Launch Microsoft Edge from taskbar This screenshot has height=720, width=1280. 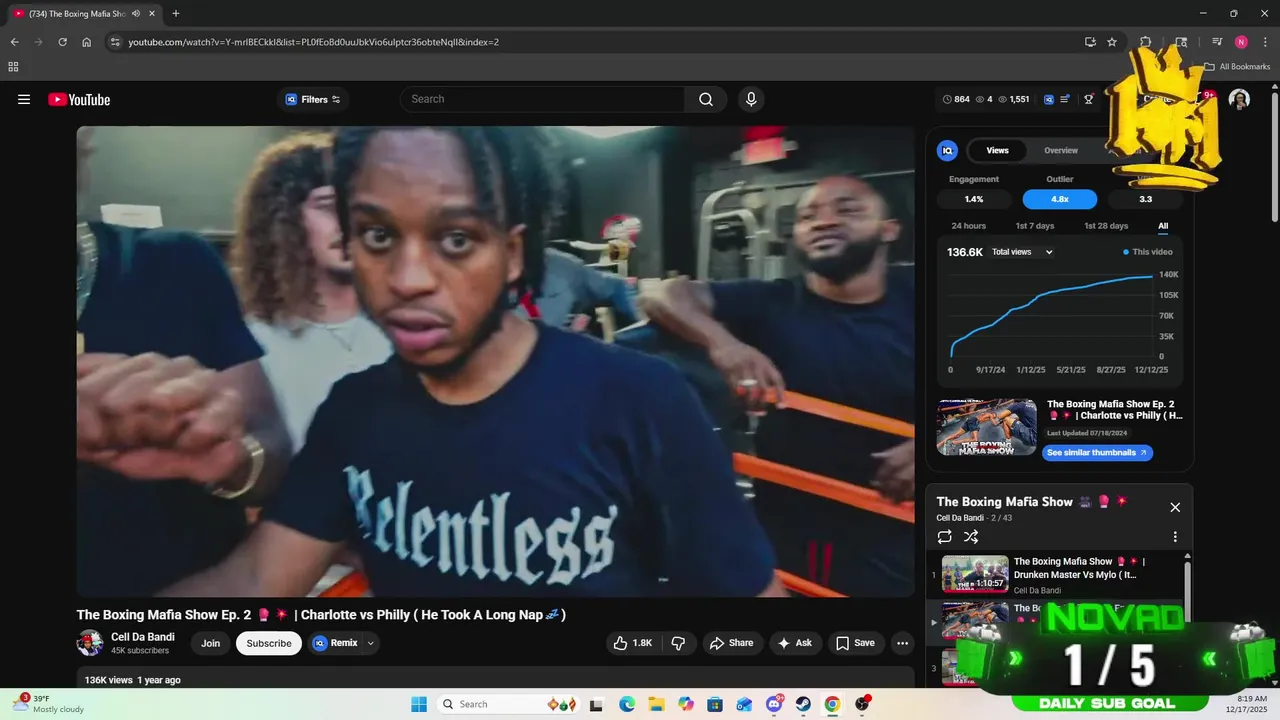click(x=627, y=704)
